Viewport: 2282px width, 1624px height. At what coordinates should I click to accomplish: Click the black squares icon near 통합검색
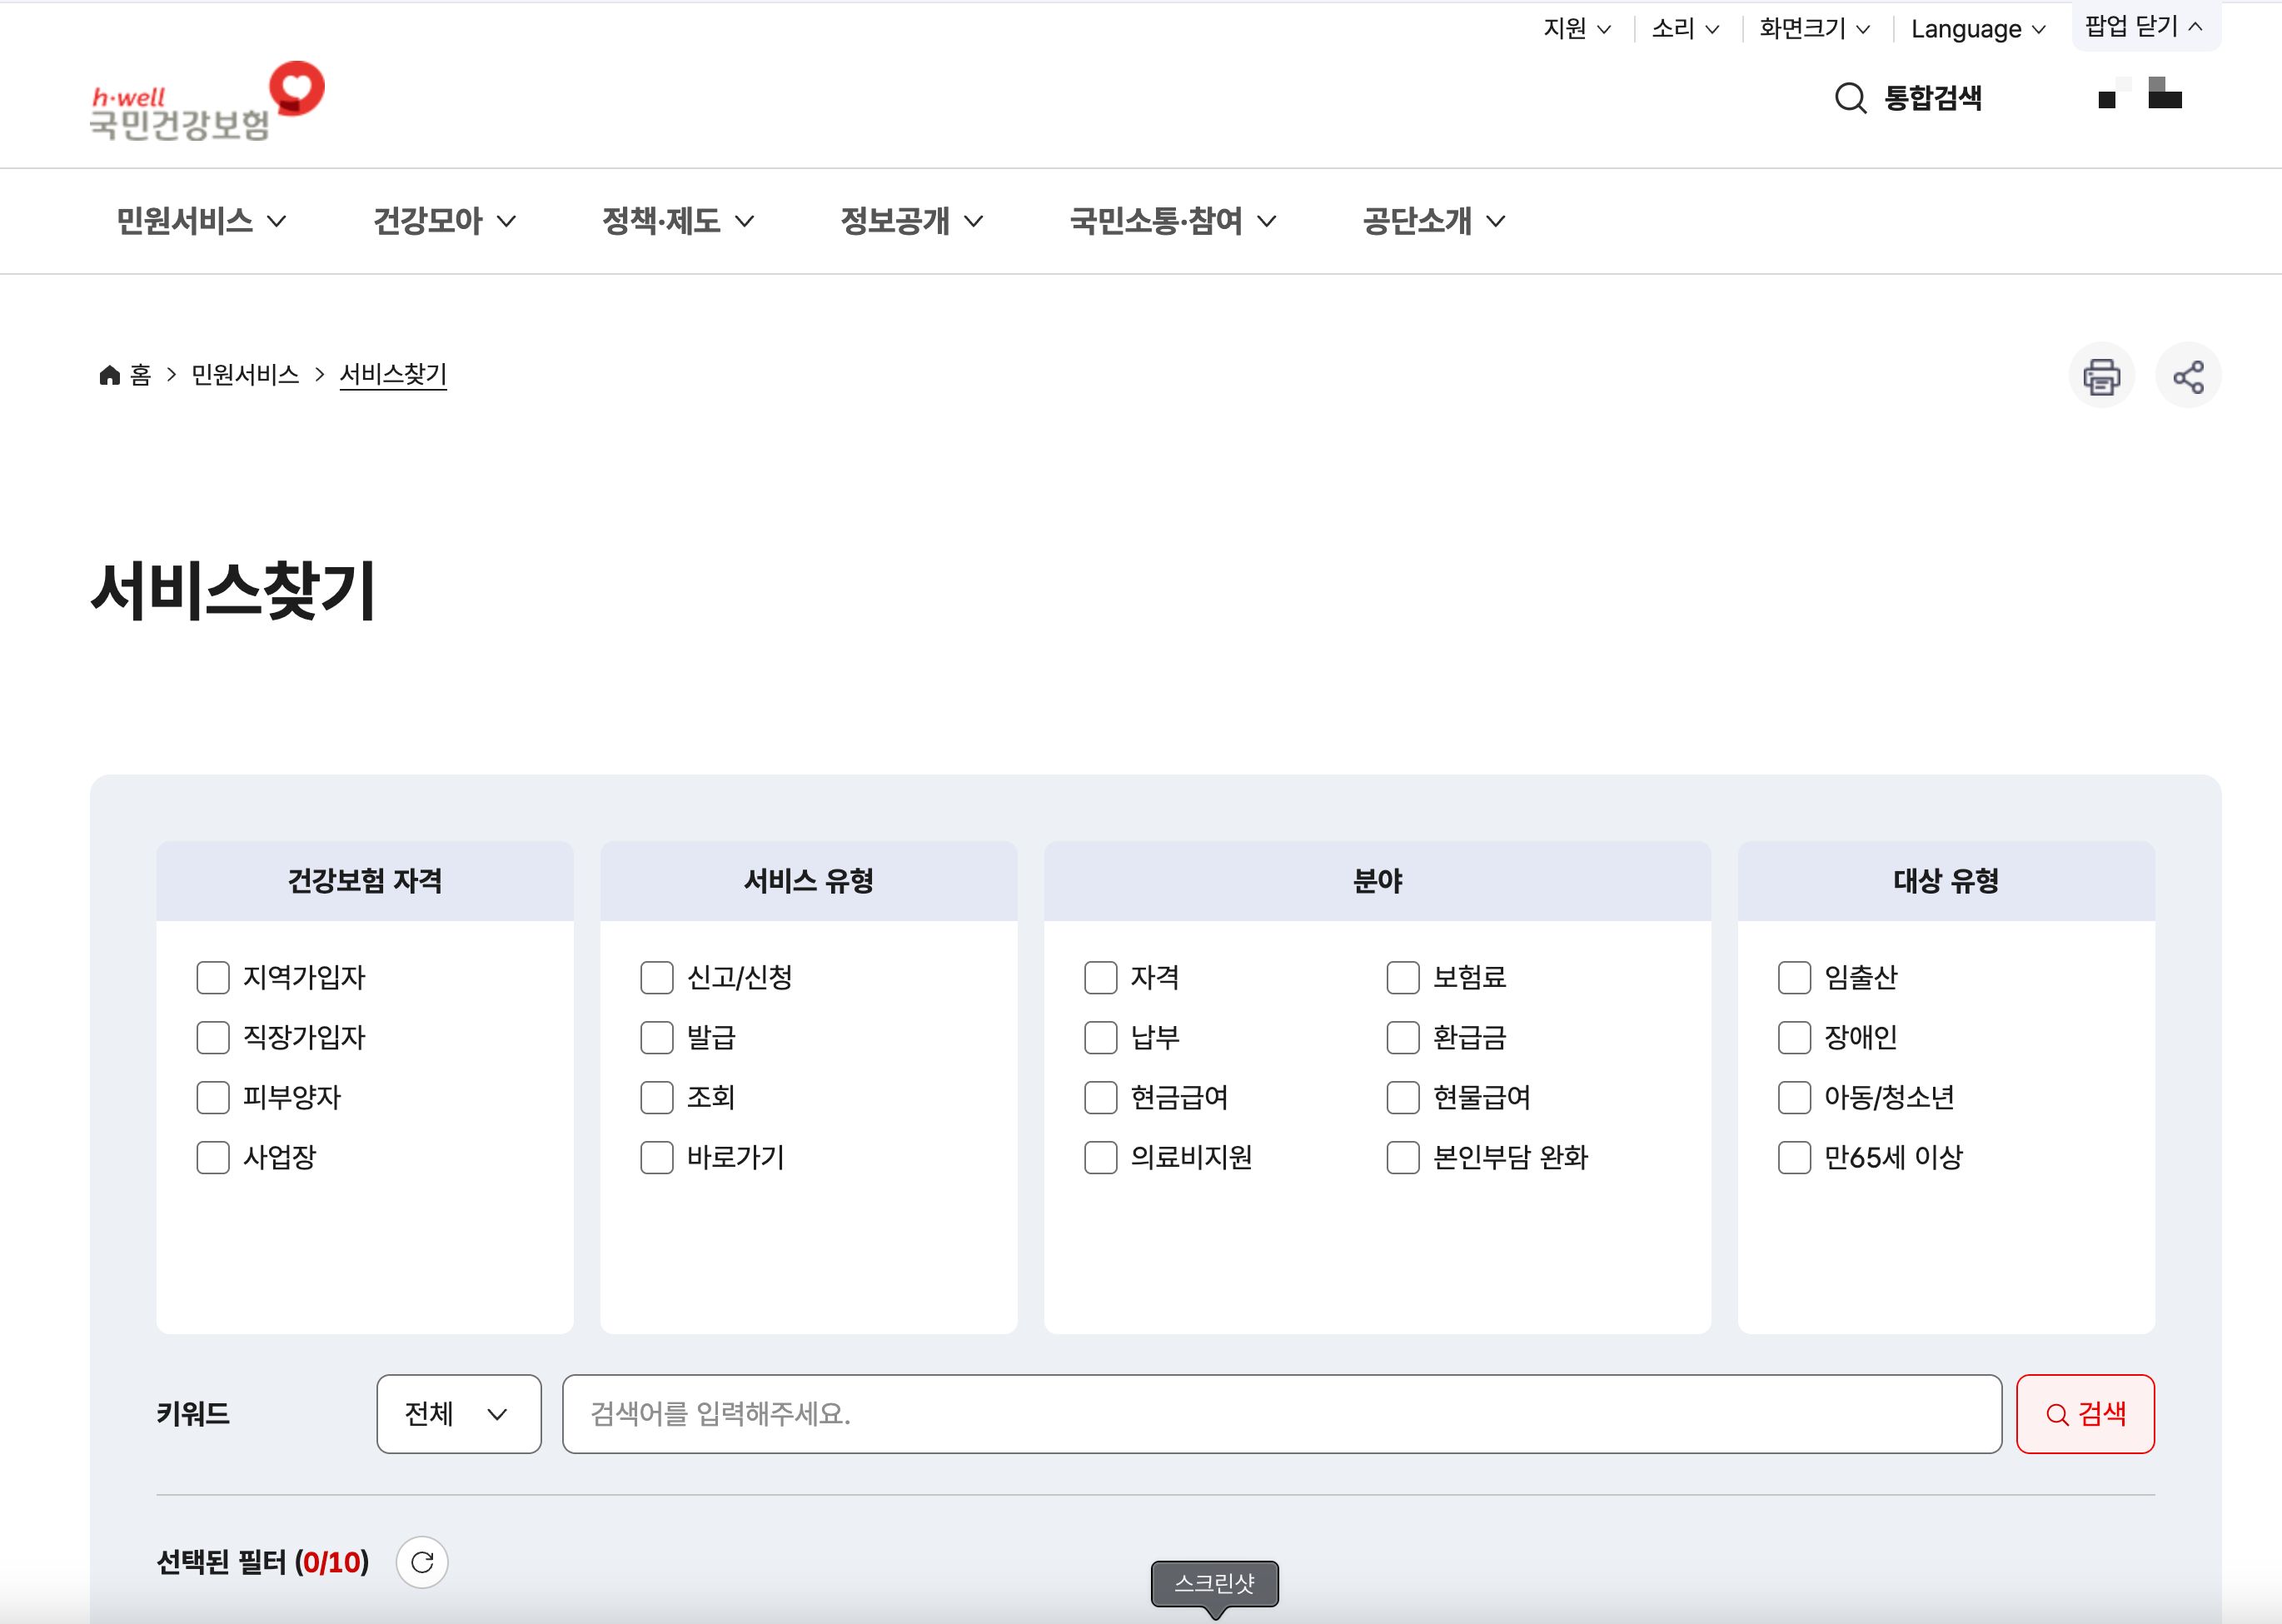tap(2140, 95)
